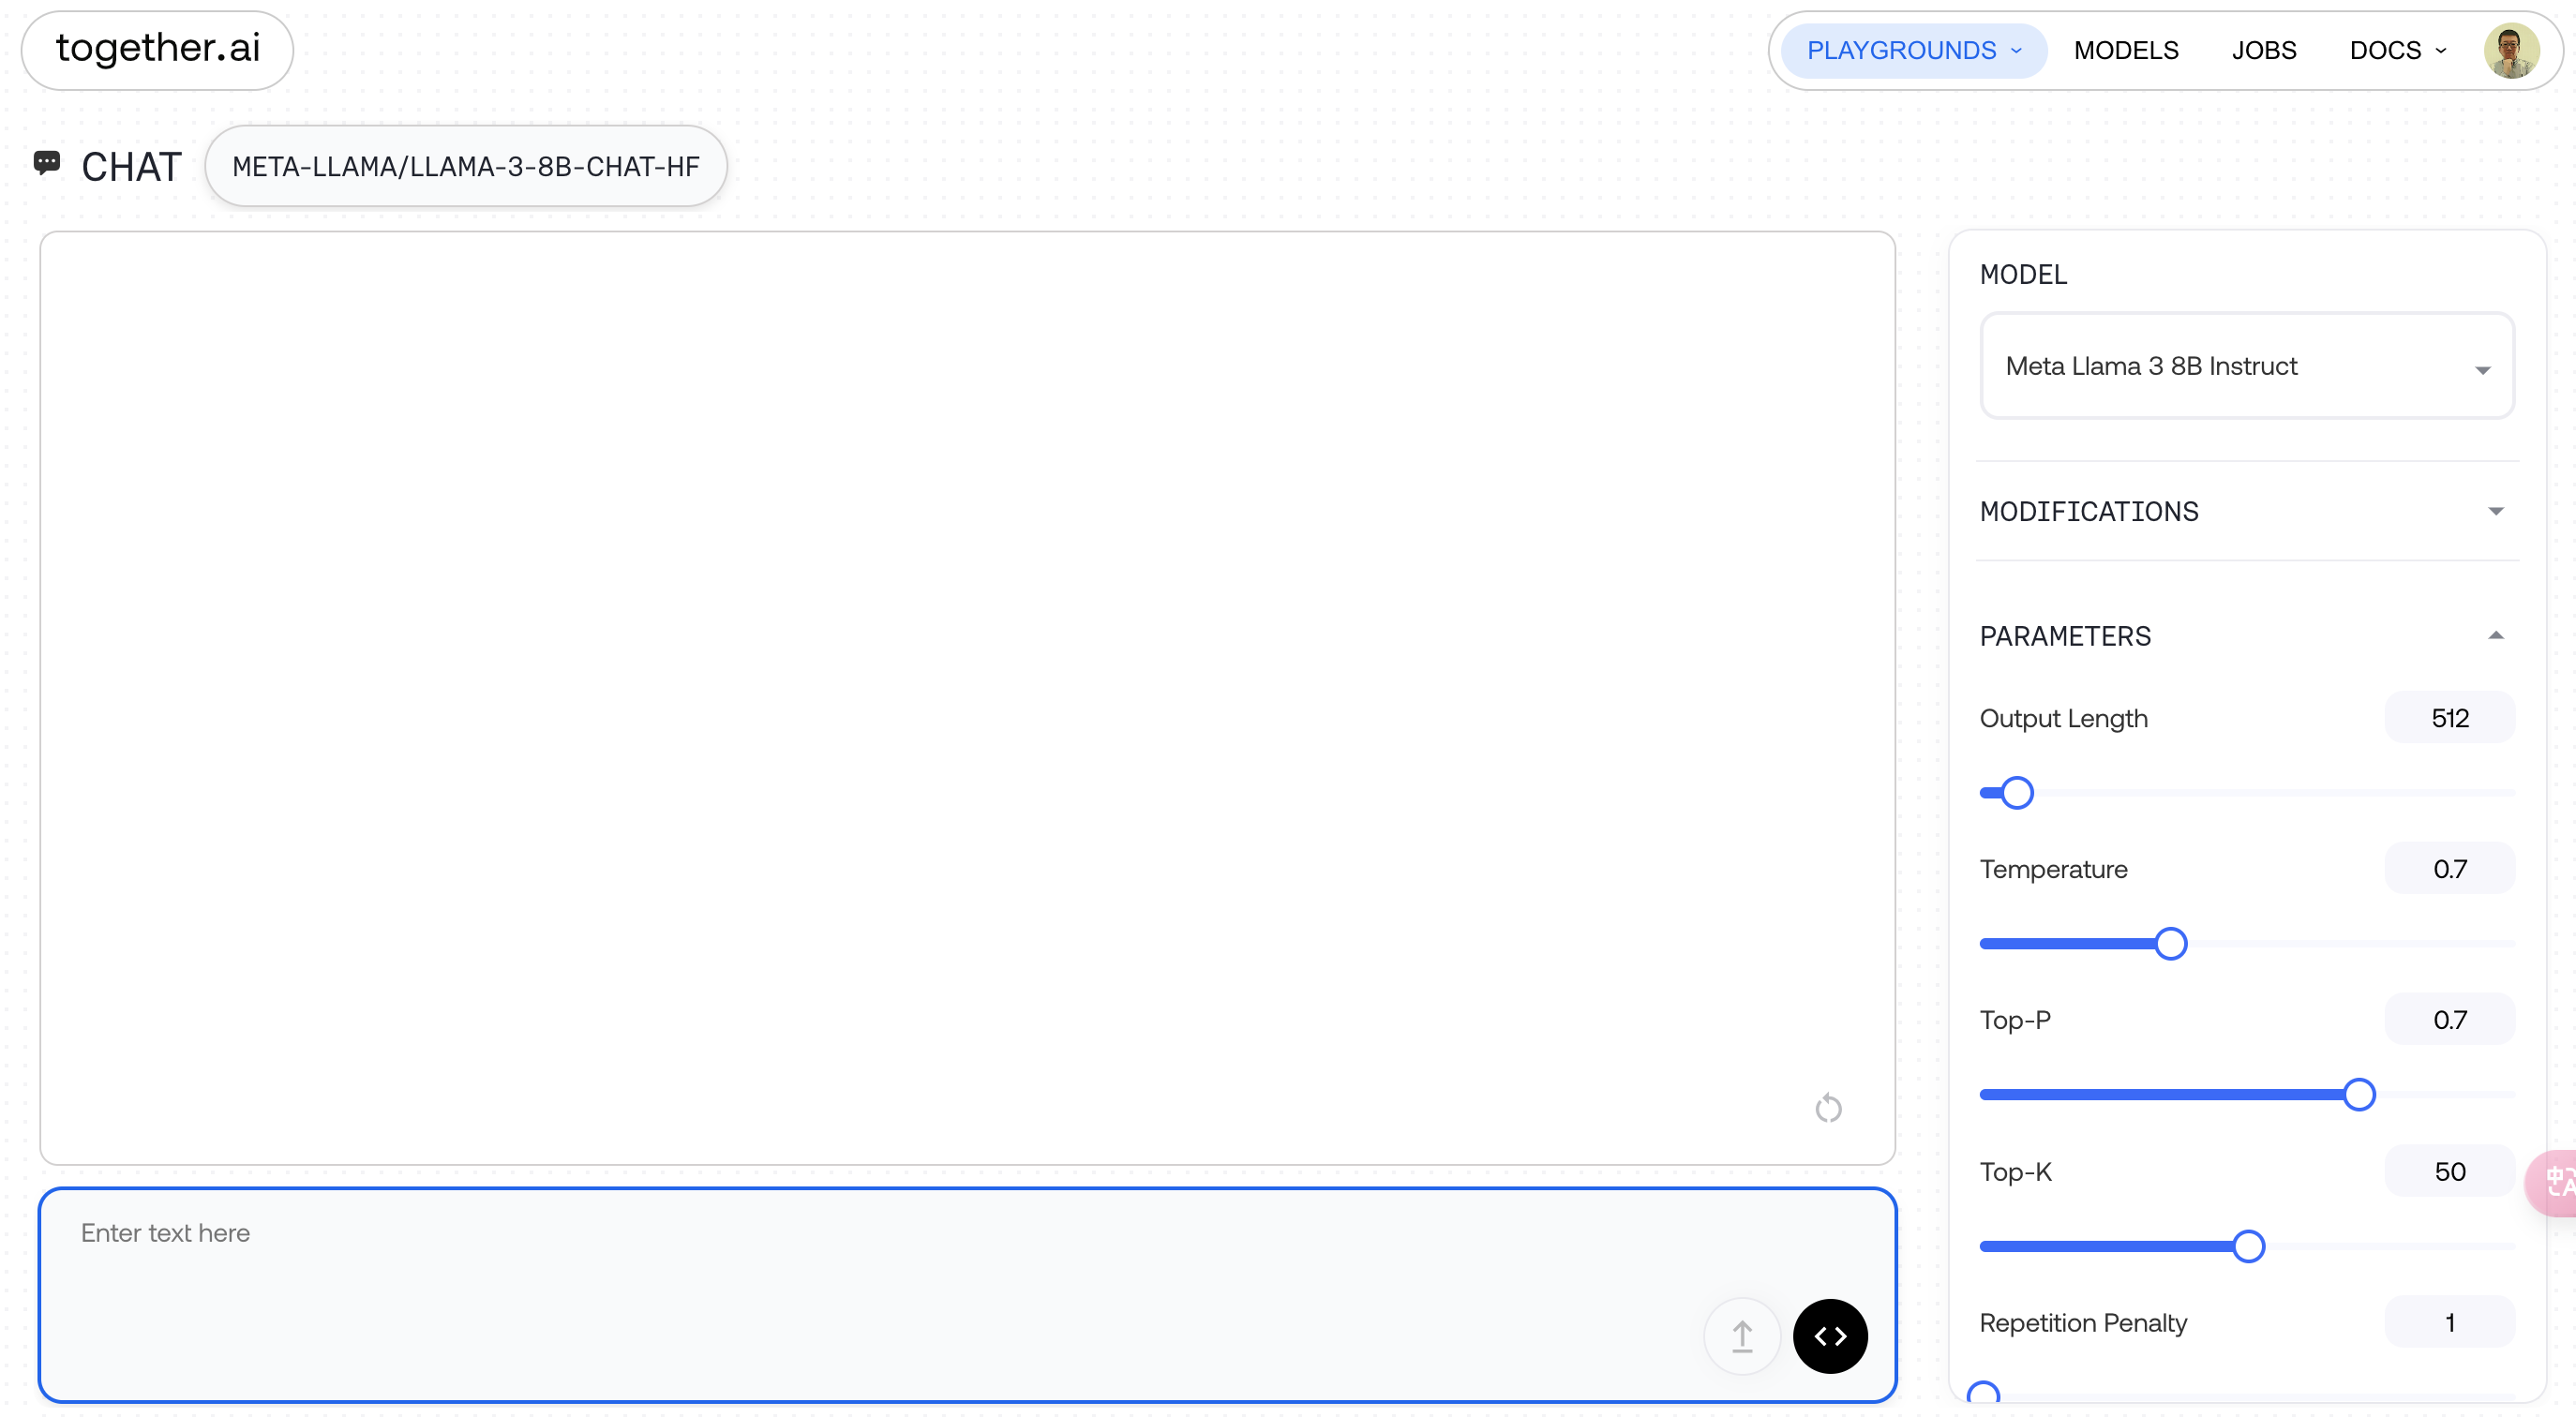The image size is (2576, 1417).
Task: Click the pink translate widget icon
Action: point(2554,1182)
